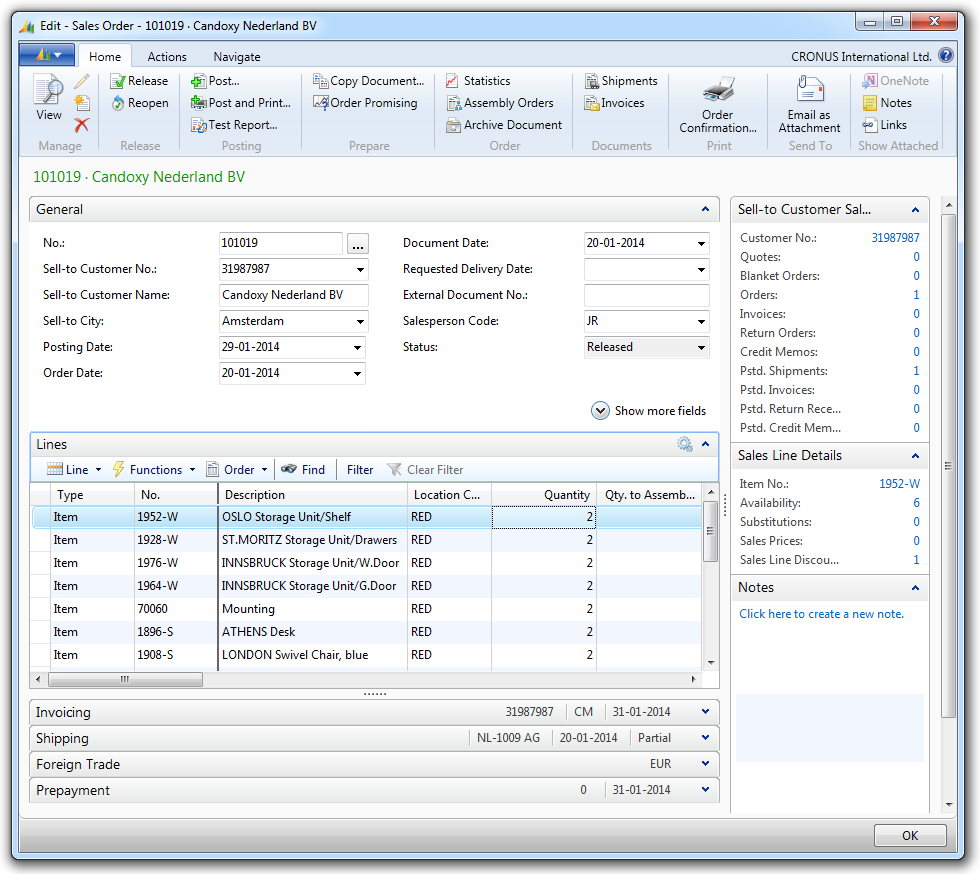Collapse the General FastTab
The height and width of the screenshot is (874, 980).
pyautogui.click(x=705, y=209)
